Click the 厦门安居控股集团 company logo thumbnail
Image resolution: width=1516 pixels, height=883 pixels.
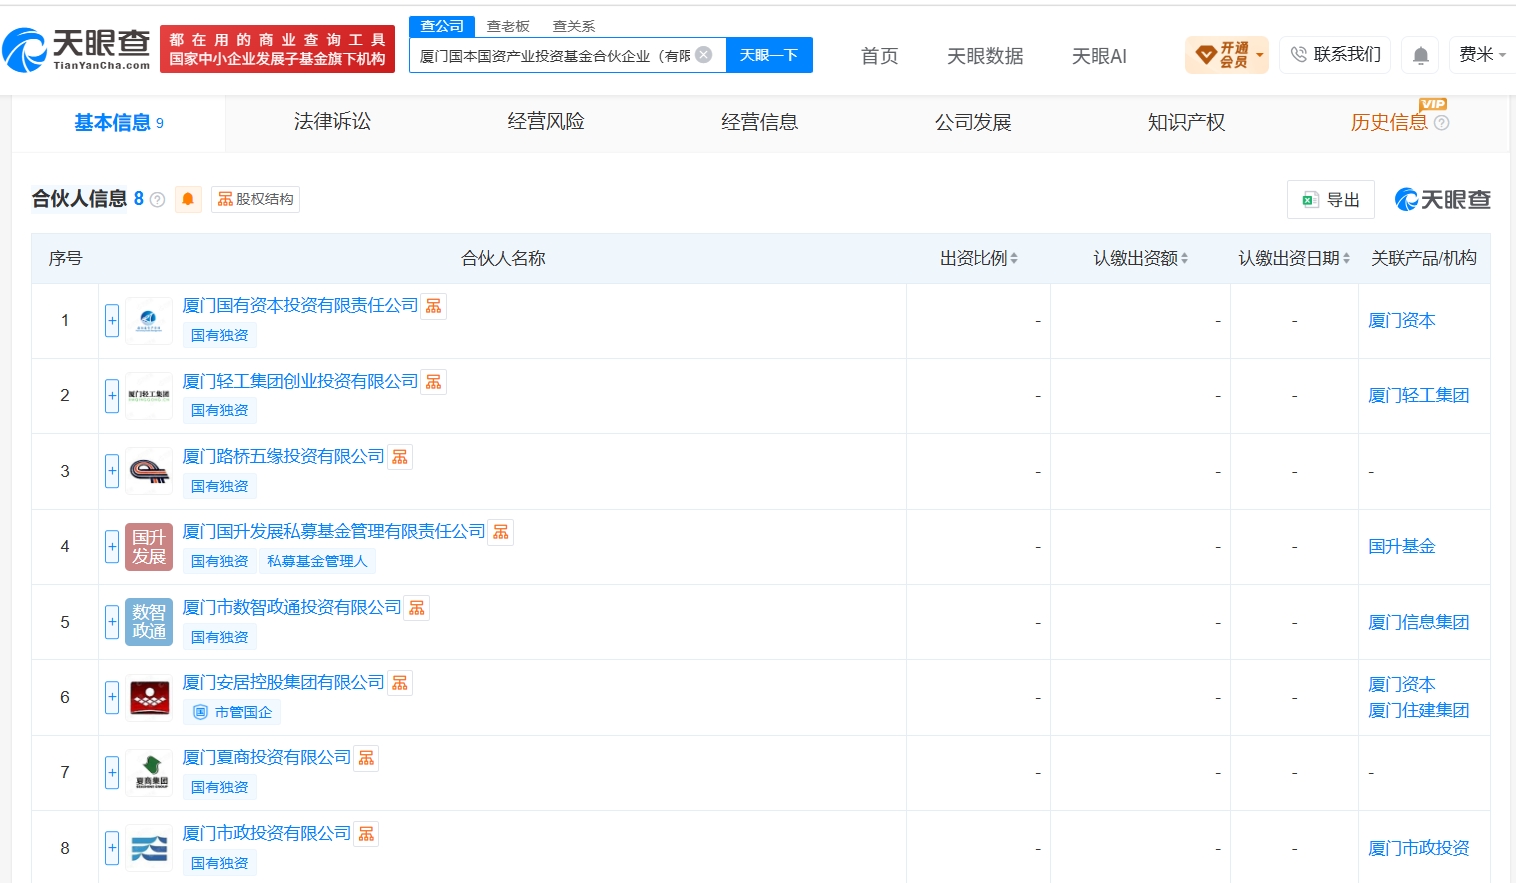coord(149,698)
